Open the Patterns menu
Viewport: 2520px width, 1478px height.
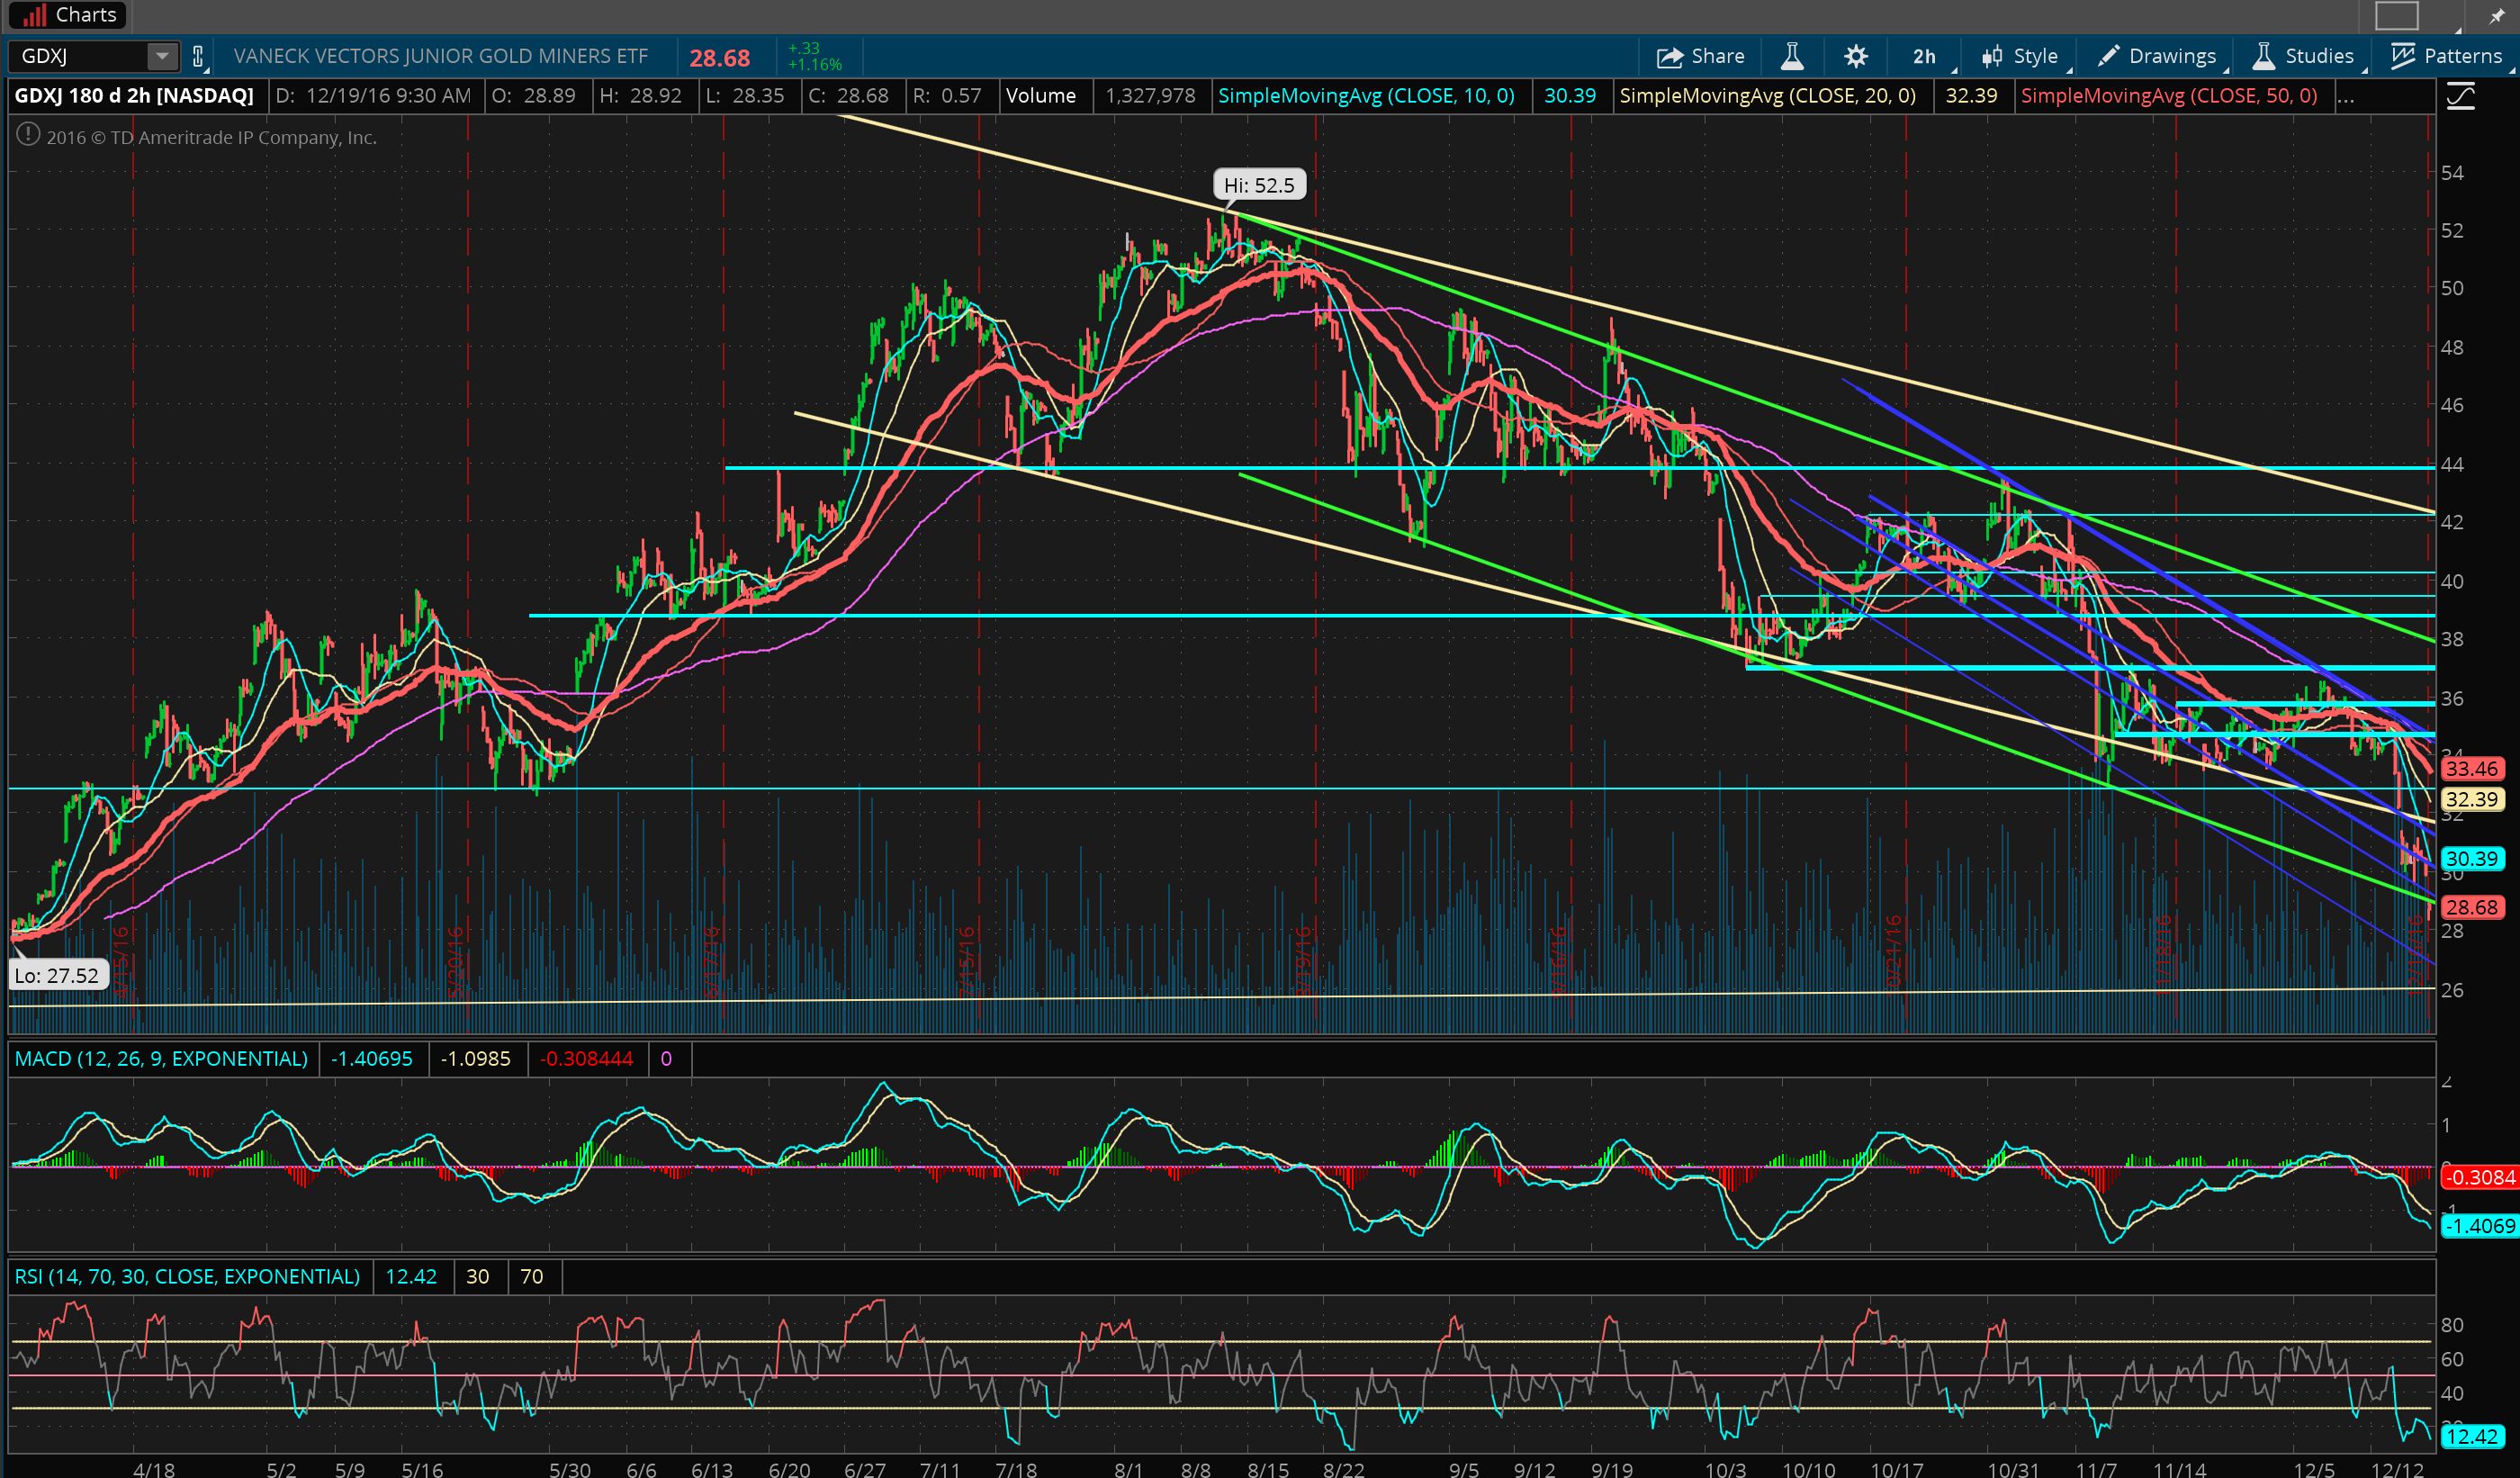pyautogui.click(x=2446, y=57)
